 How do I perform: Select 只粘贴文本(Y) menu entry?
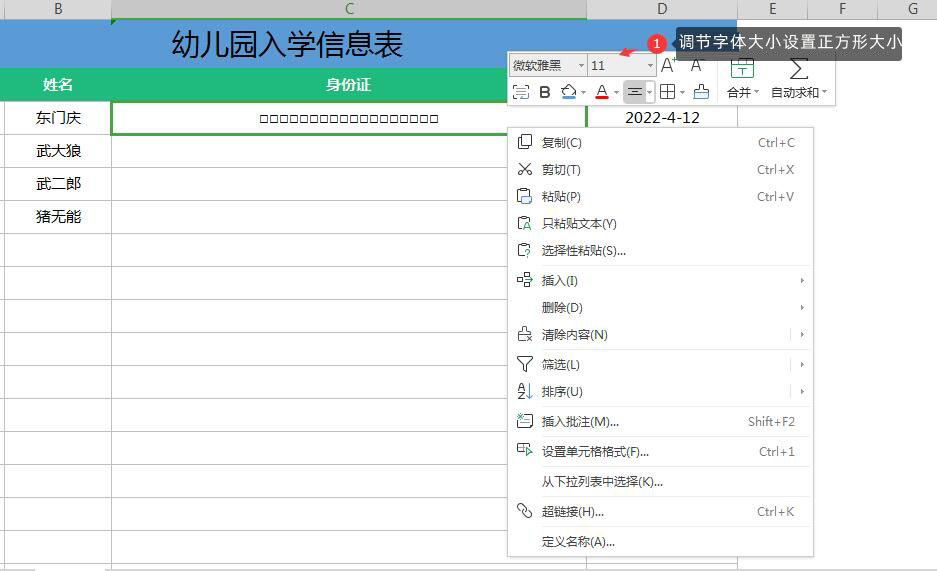(660, 223)
